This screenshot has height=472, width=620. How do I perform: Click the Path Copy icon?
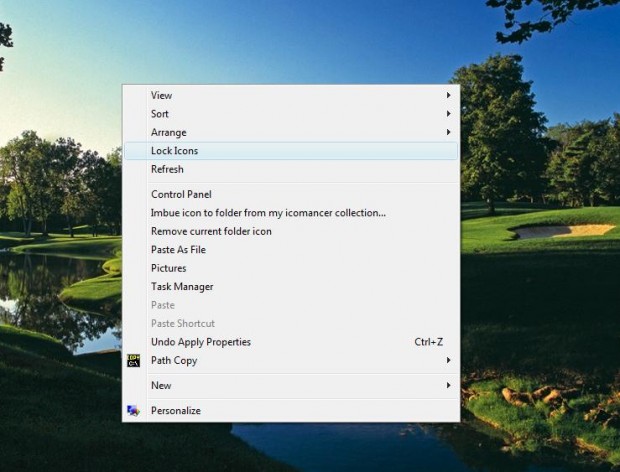click(x=134, y=360)
